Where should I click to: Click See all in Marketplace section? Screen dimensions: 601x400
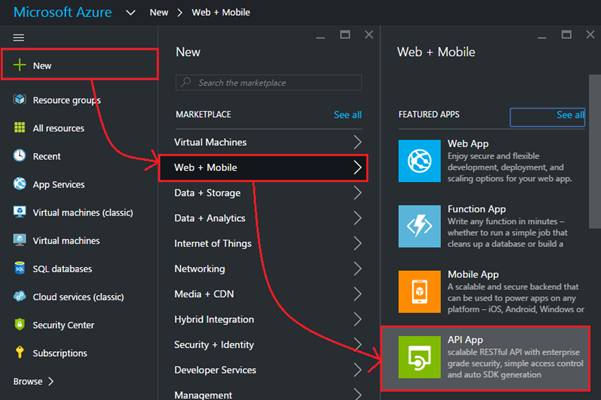348,115
